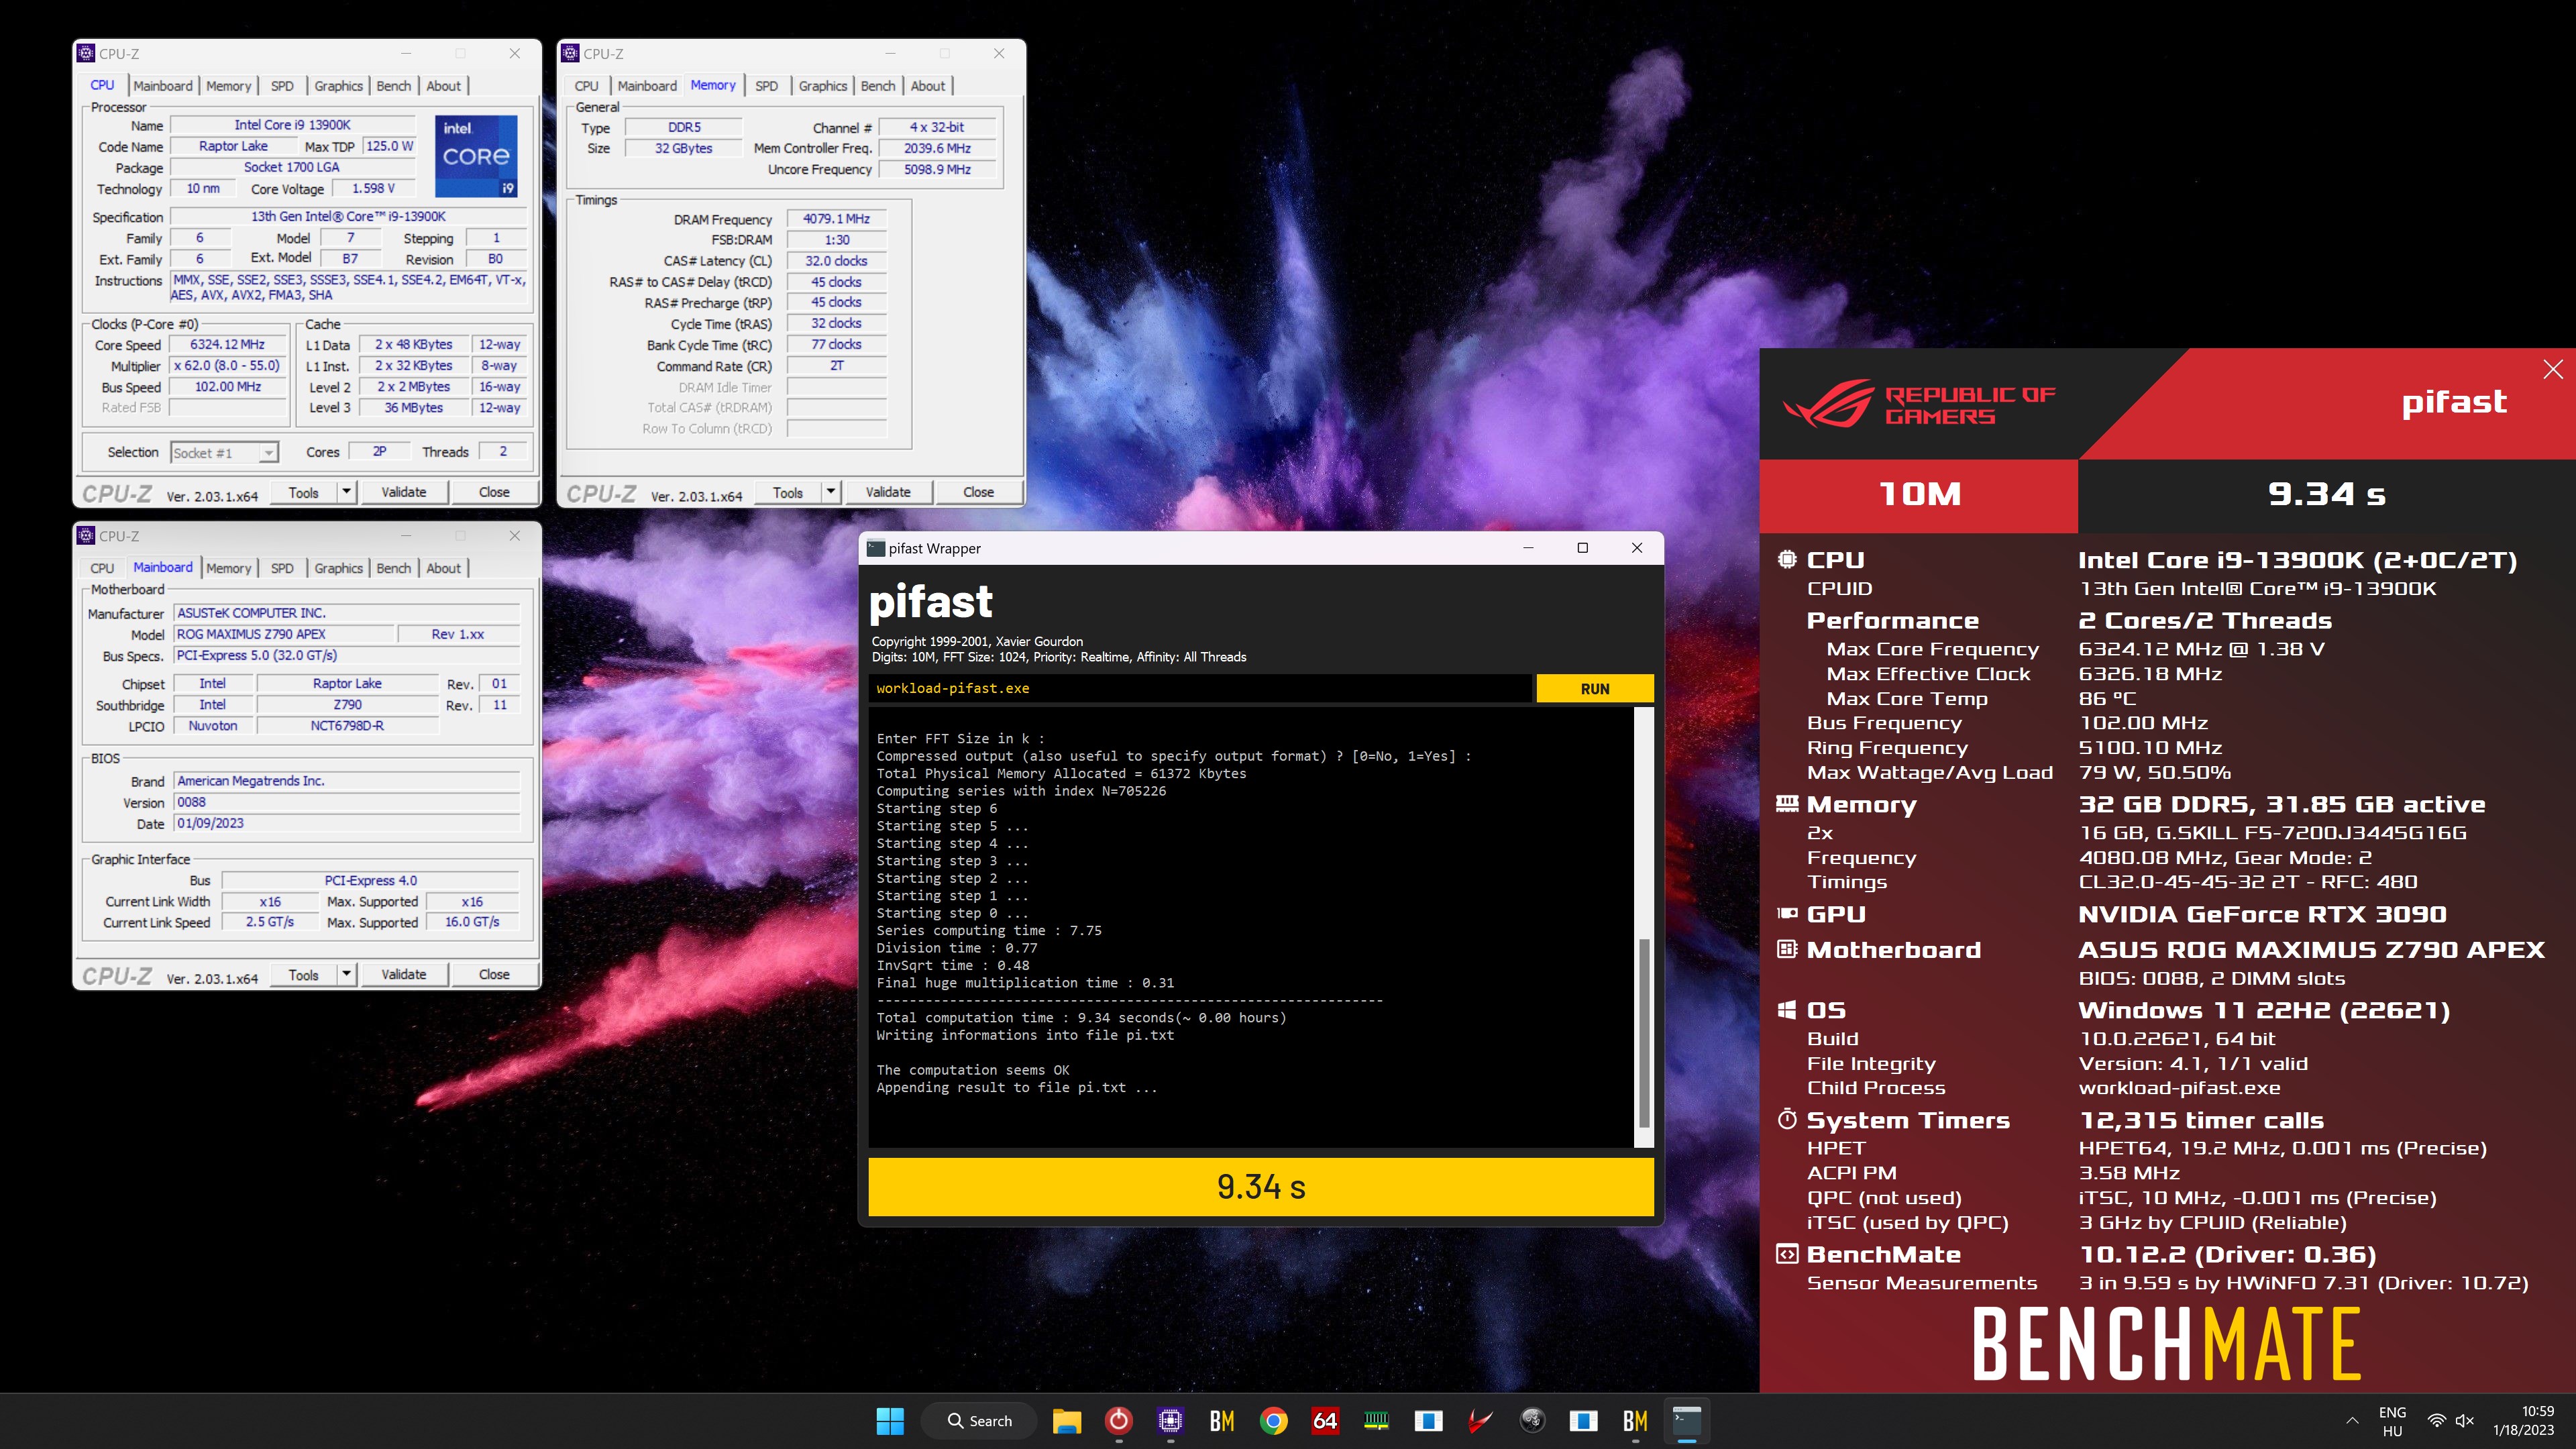2576x1449 pixels.
Task: Launch Google Chrome from the taskbar
Action: click(1273, 1421)
